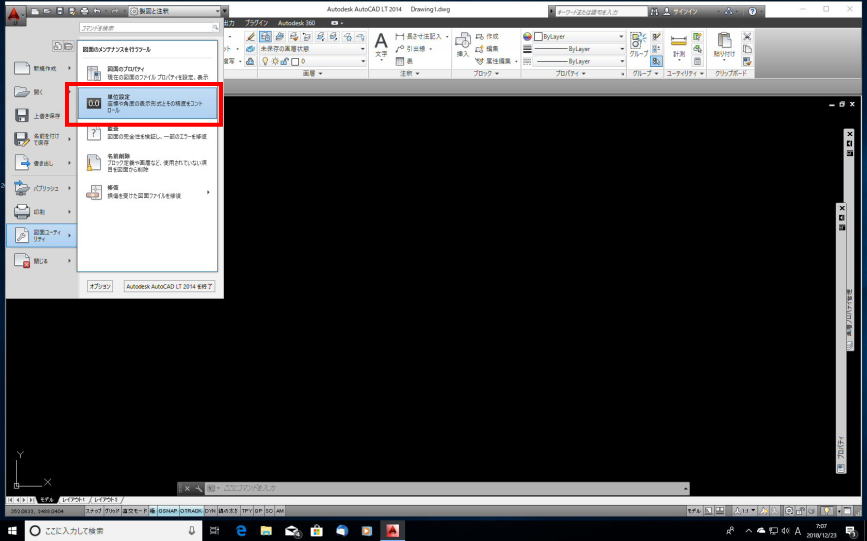This screenshot has width=867, height=541.
Task: Expand the 名前を付けて保存 submenu arrow
Action: pyautogui.click(x=70, y=139)
